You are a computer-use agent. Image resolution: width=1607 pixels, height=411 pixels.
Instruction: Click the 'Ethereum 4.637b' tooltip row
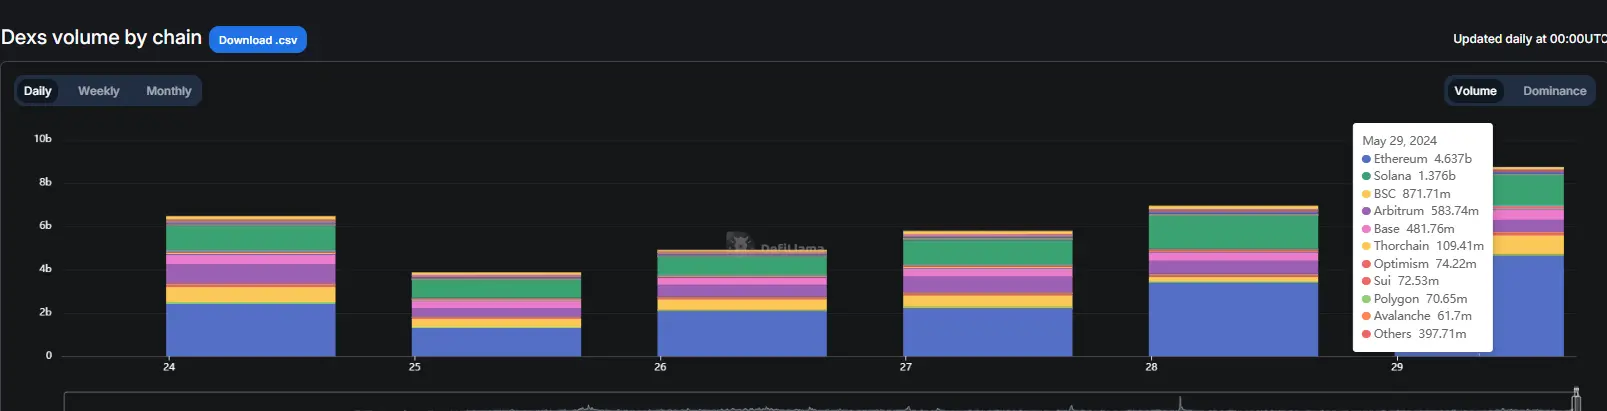[x=1417, y=159]
